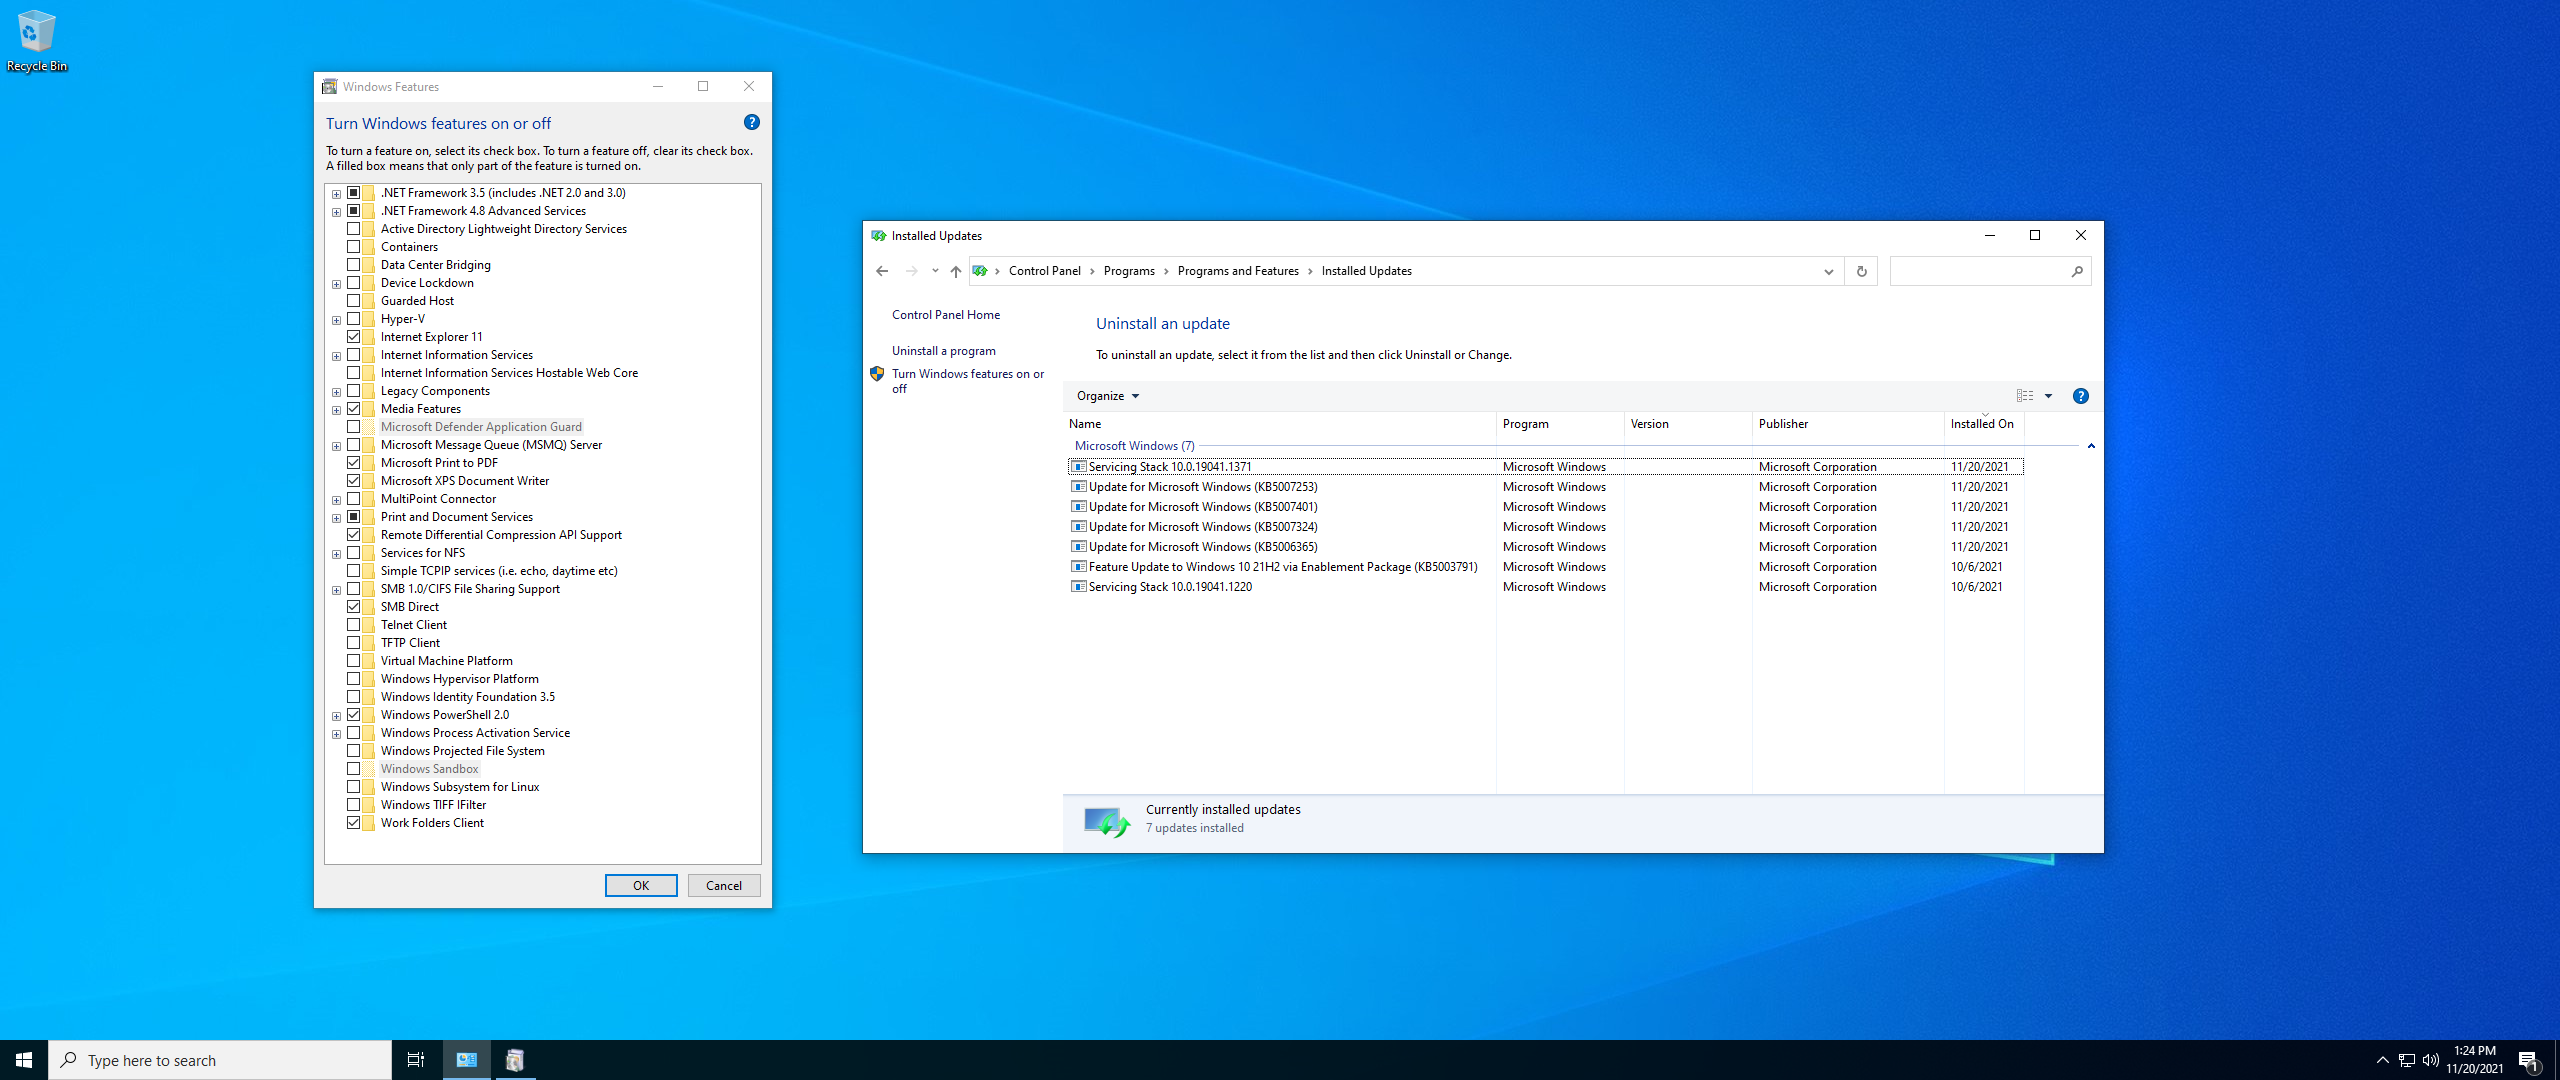Screen dimensions: 2560x1080
Task: Click the Uninstall a program link
Action: (x=944, y=351)
